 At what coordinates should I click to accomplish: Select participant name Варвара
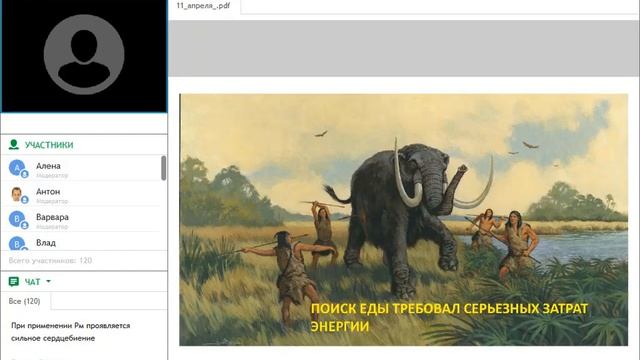tap(52, 217)
